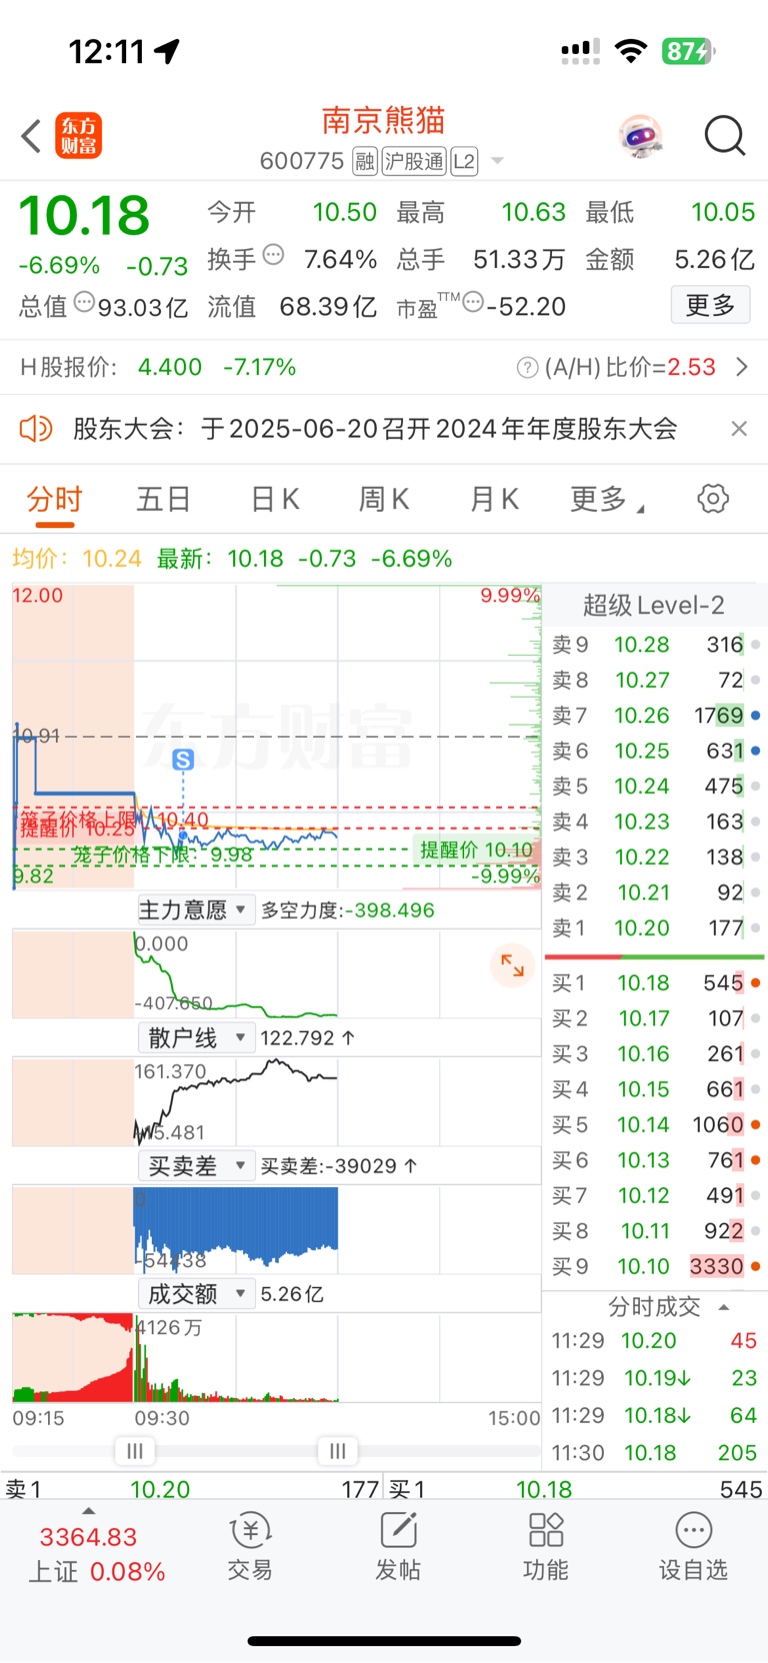Tap the speaker announcement icon
This screenshot has width=768, height=1663.
[x=36, y=429]
